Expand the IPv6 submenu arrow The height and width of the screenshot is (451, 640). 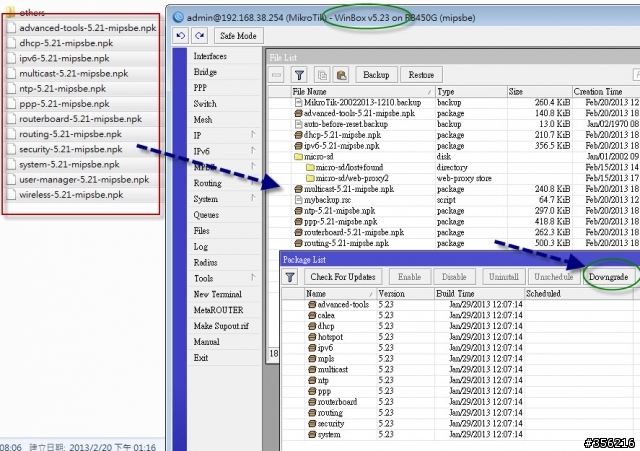tap(253, 151)
